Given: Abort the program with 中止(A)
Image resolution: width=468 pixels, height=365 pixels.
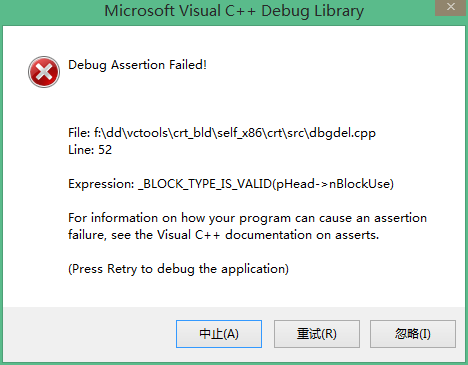Looking at the screenshot, I should point(219,334).
